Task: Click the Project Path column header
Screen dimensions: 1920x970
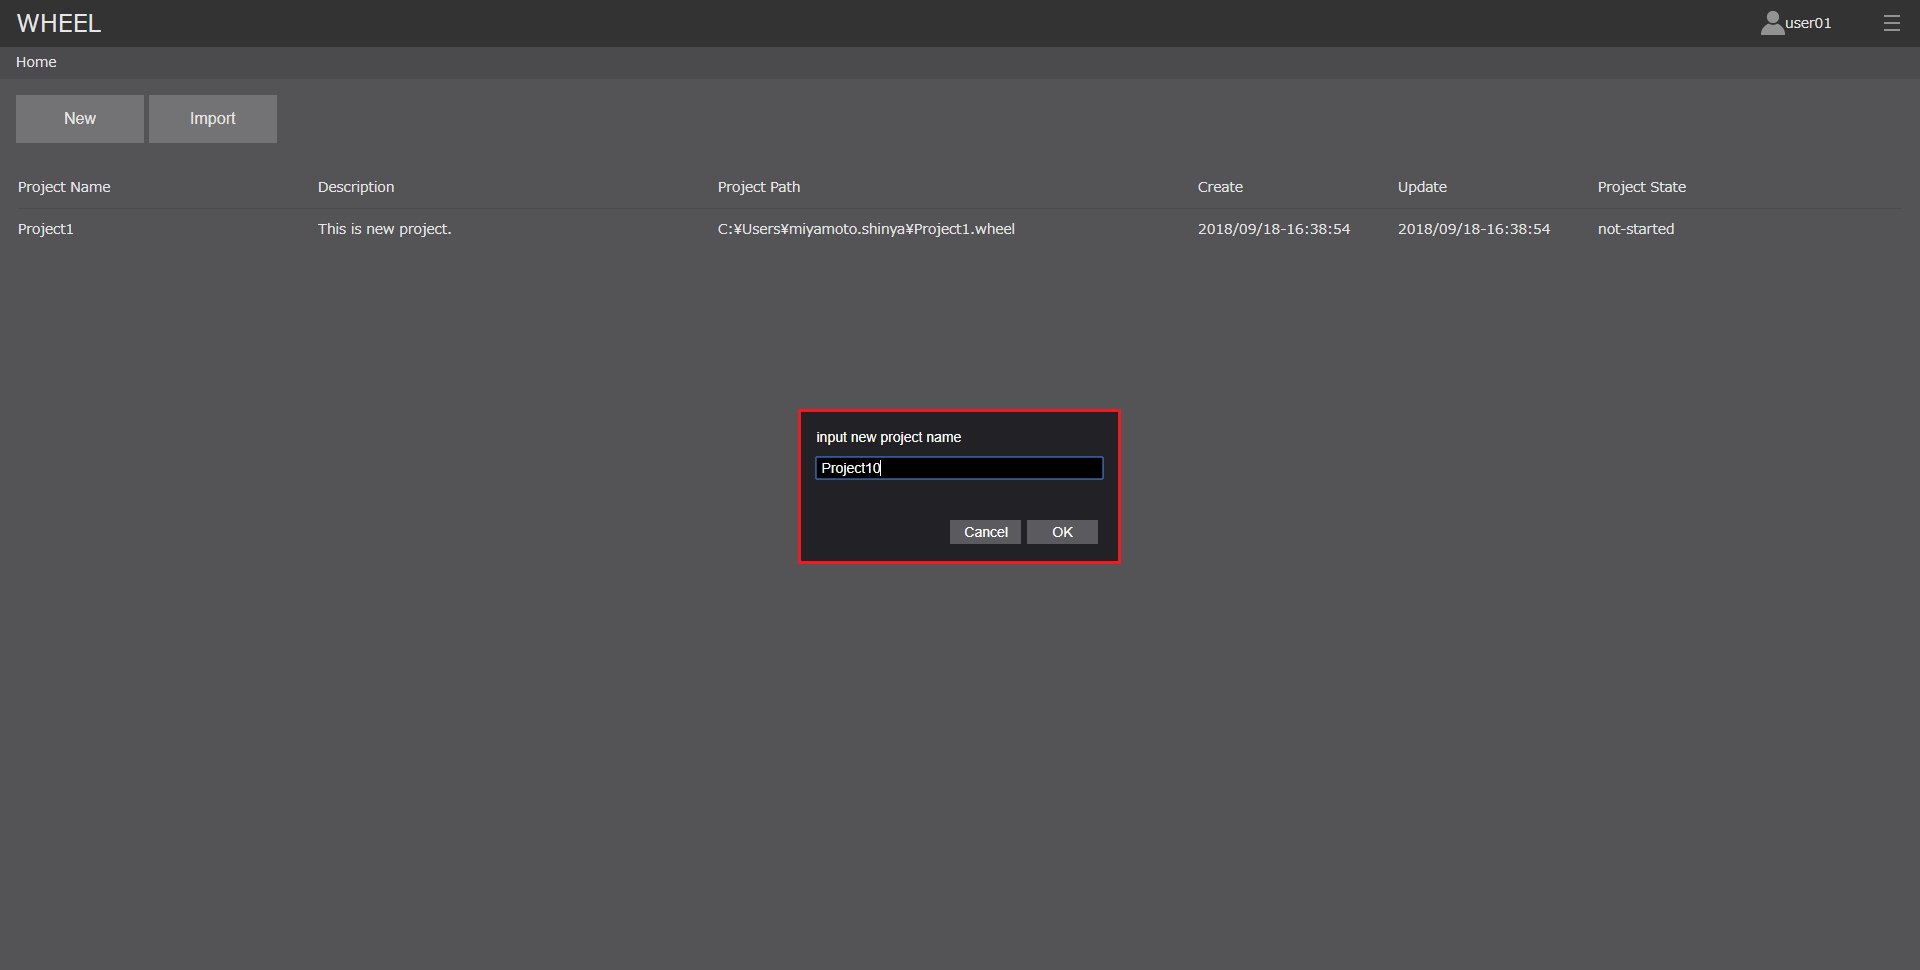Action: (759, 187)
